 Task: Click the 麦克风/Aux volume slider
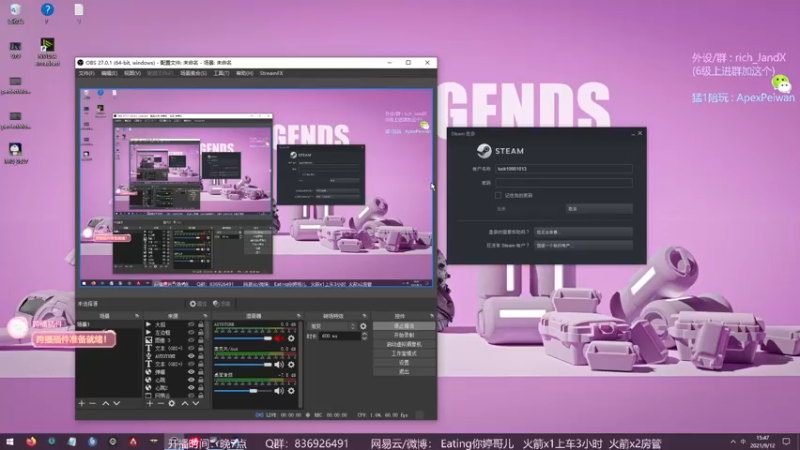pyautogui.click(x=243, y=364)
